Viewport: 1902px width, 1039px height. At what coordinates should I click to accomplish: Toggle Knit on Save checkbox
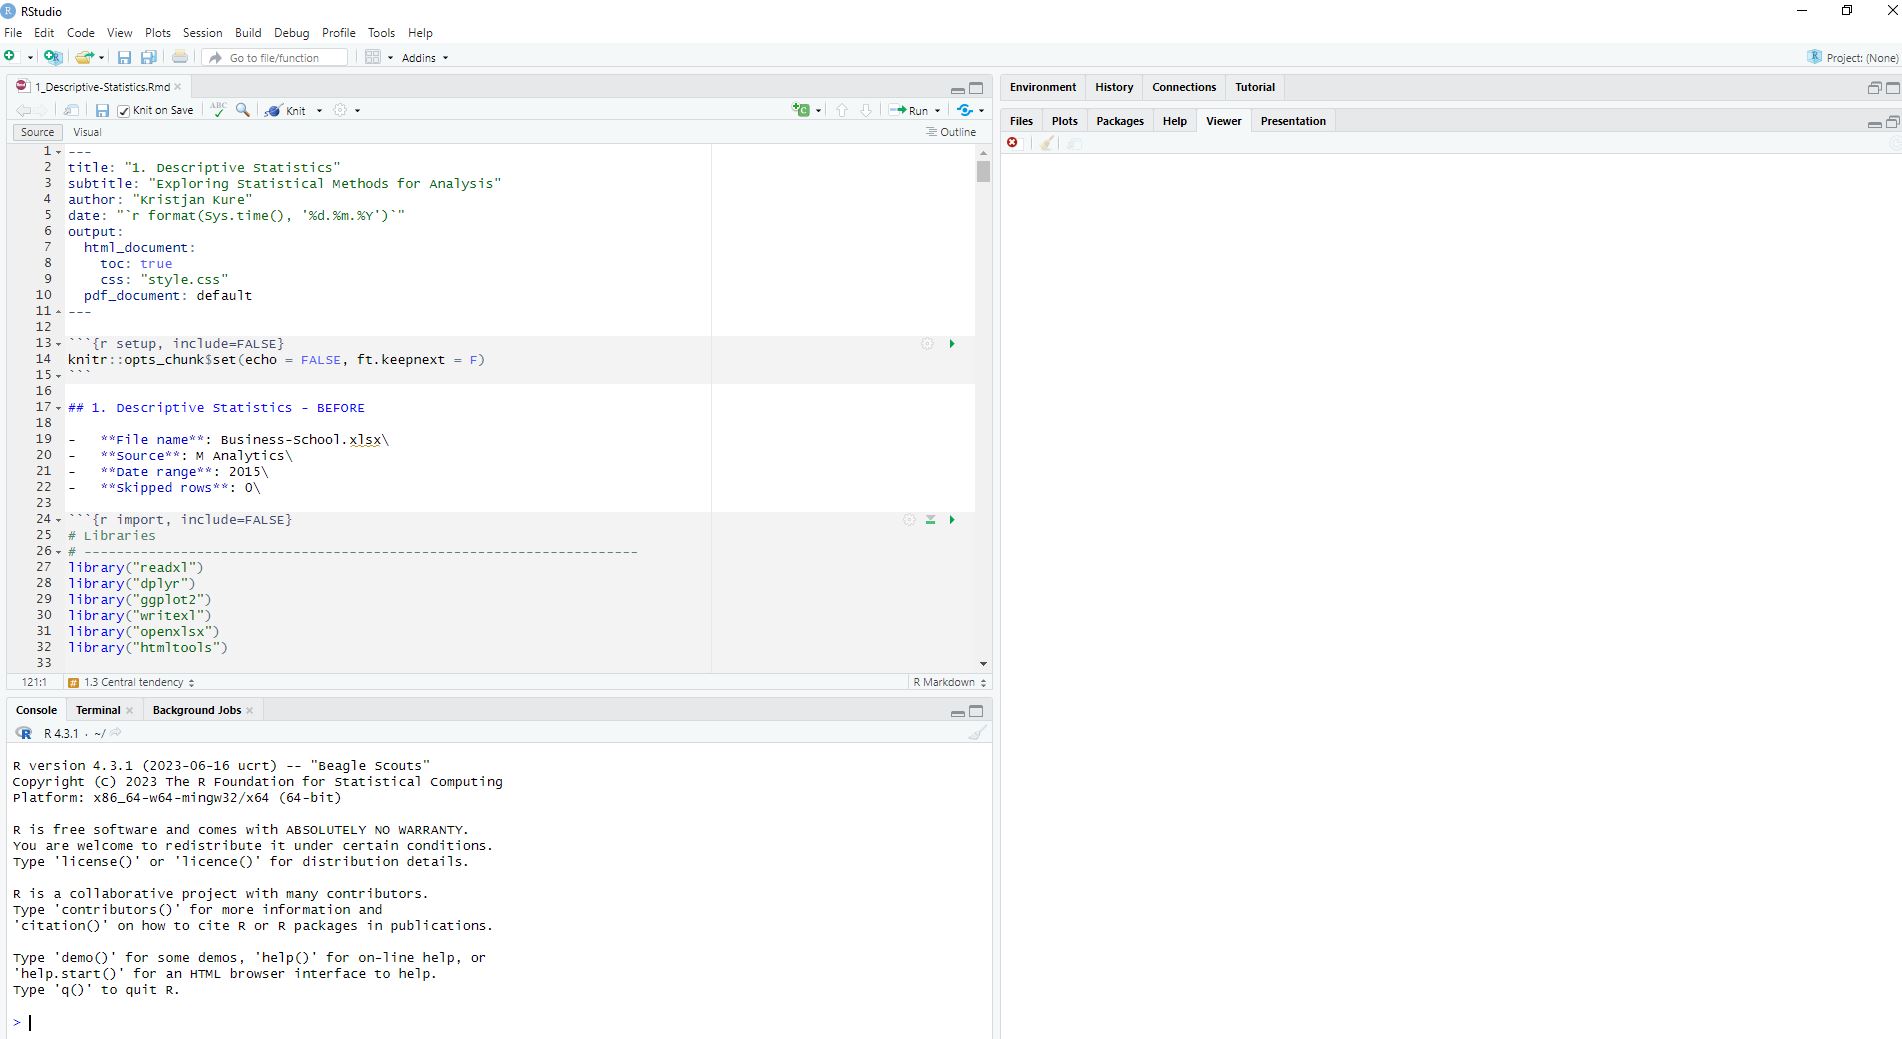pyautogui.click(x=124, y=111)
